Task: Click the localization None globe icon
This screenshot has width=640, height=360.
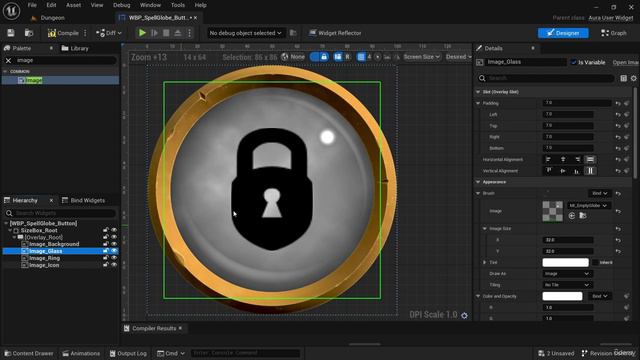Action: click(x=285, y=57)
